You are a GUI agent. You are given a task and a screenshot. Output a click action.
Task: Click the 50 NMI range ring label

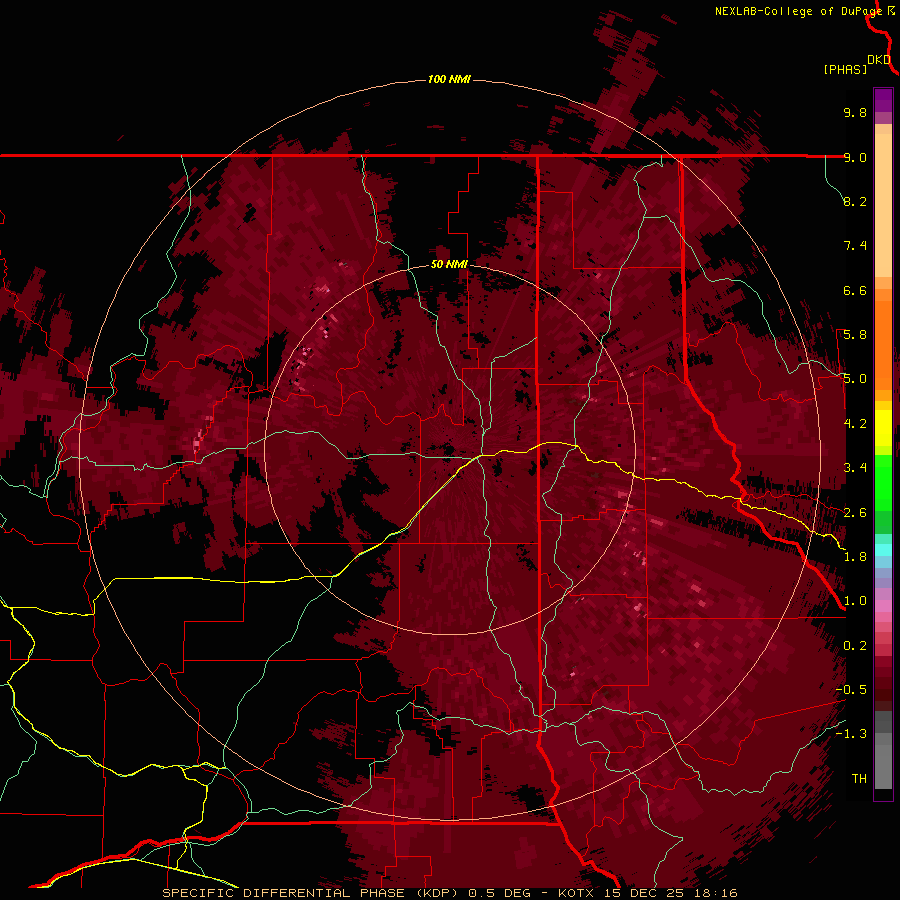click(x=449, y=264)
